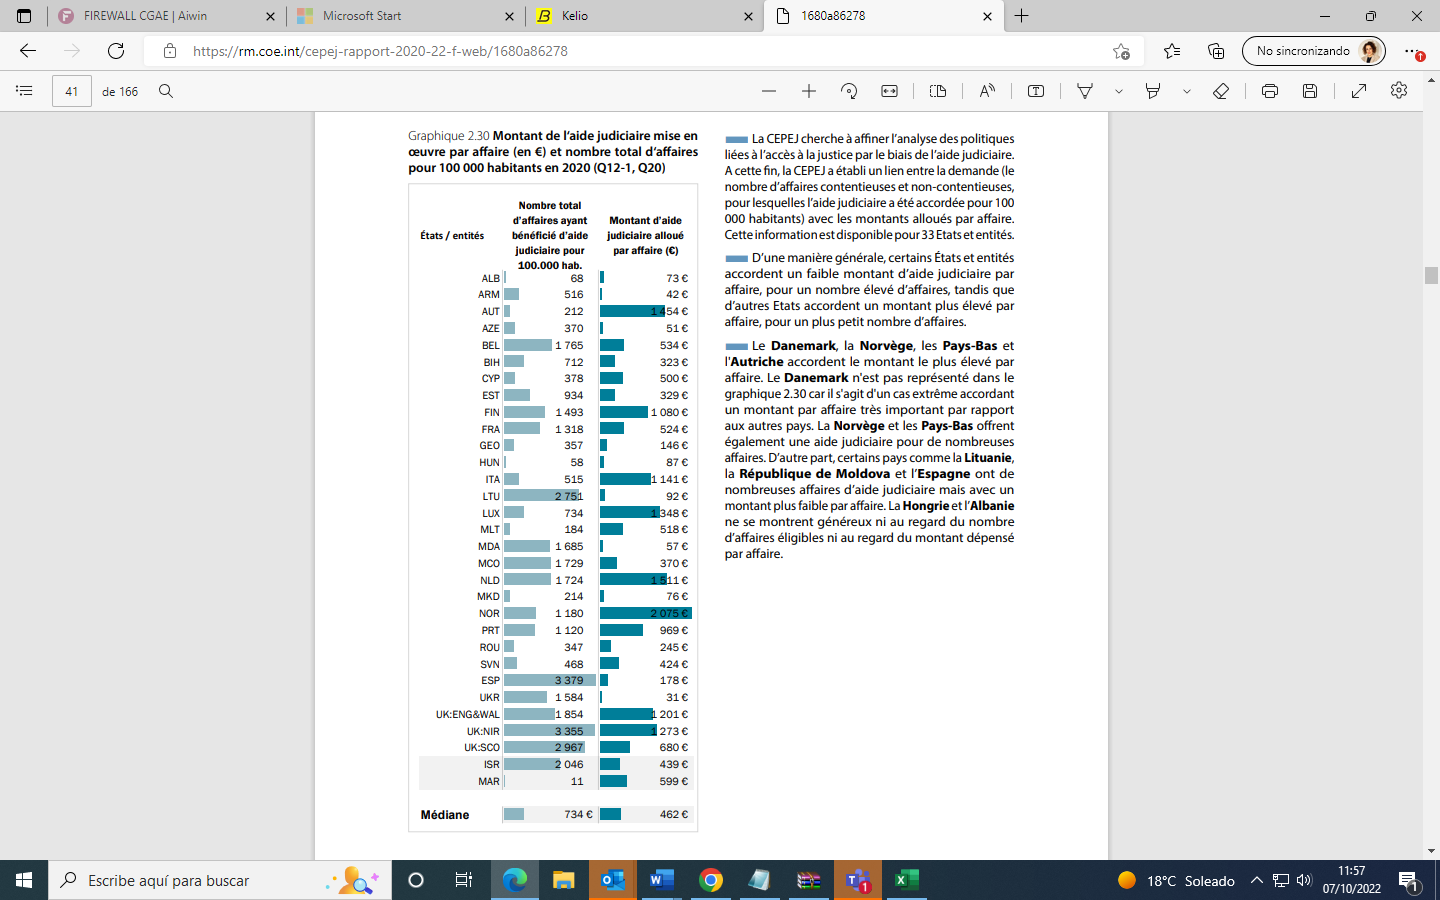This screenshot has width=1440, height=900.
Task: Open Word from the taskbar
Action: click(x=662, y=880)
